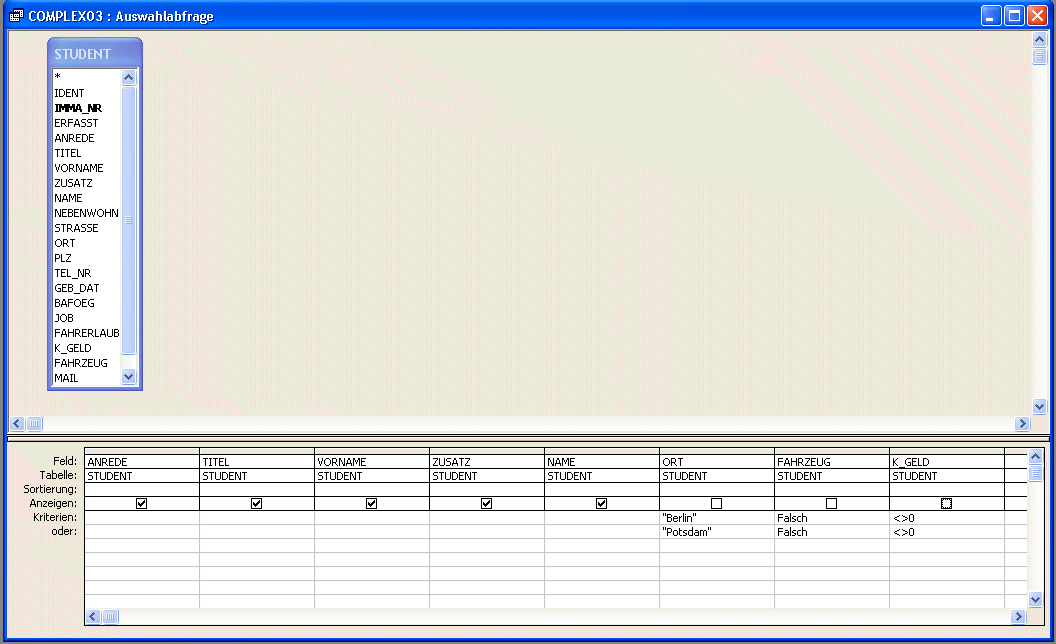Image resolution: width=1056 pixels, height=644 pixels.
Task: Click the Feld cell containing K_GELD
Action: pos(947,461)
